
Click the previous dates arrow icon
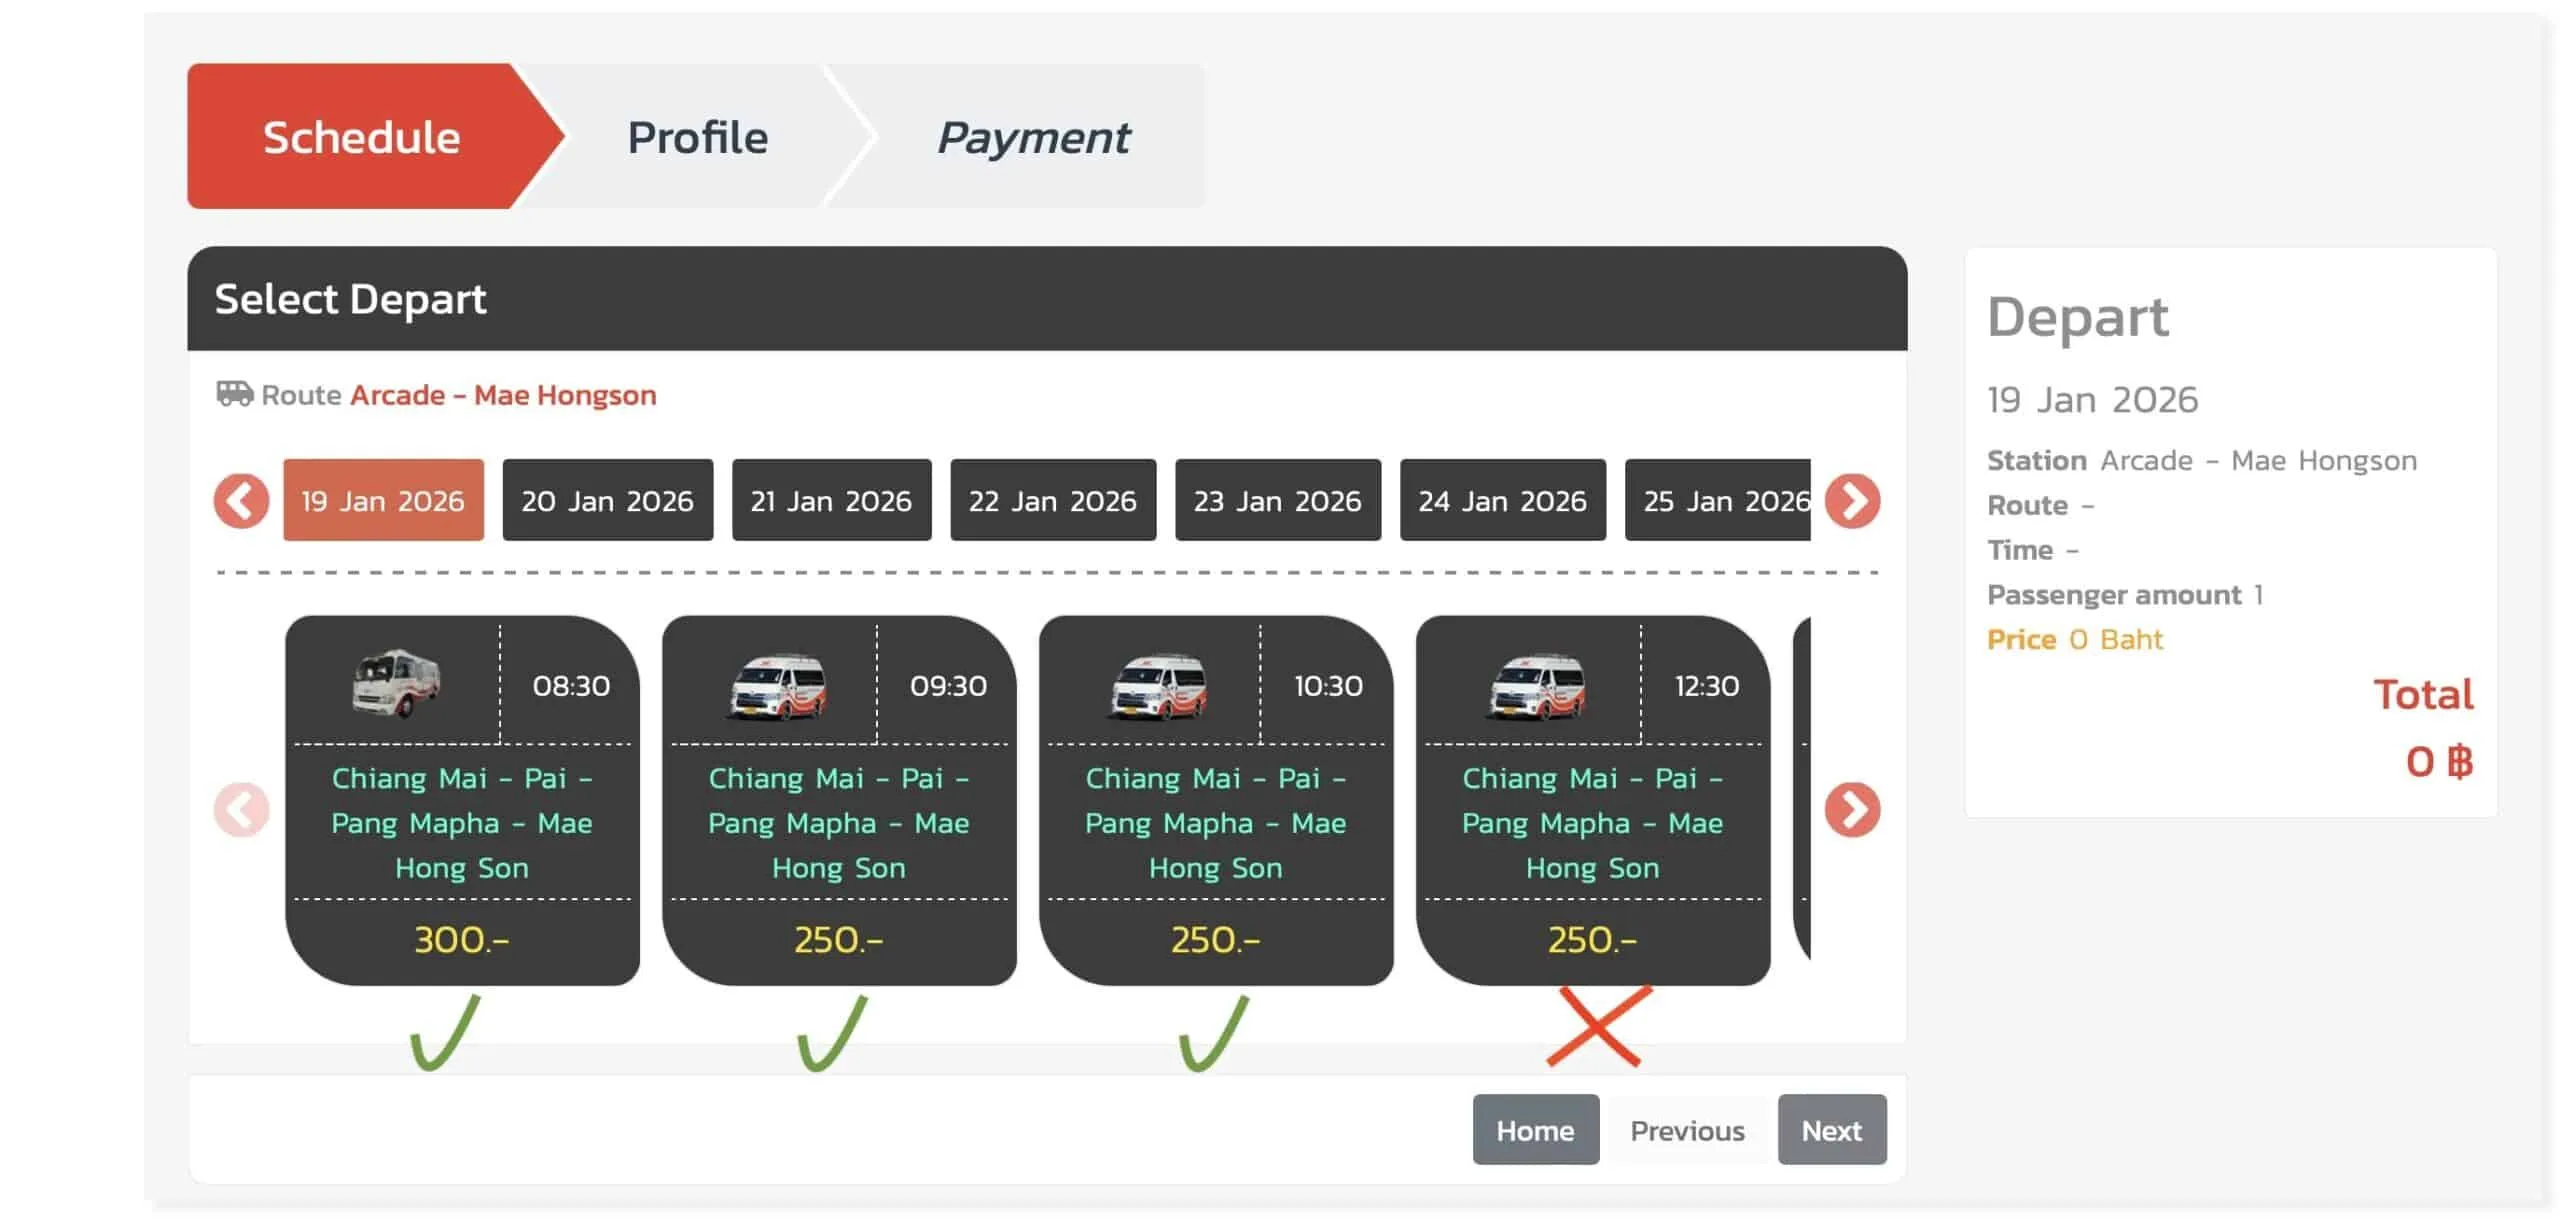[241, 501]
